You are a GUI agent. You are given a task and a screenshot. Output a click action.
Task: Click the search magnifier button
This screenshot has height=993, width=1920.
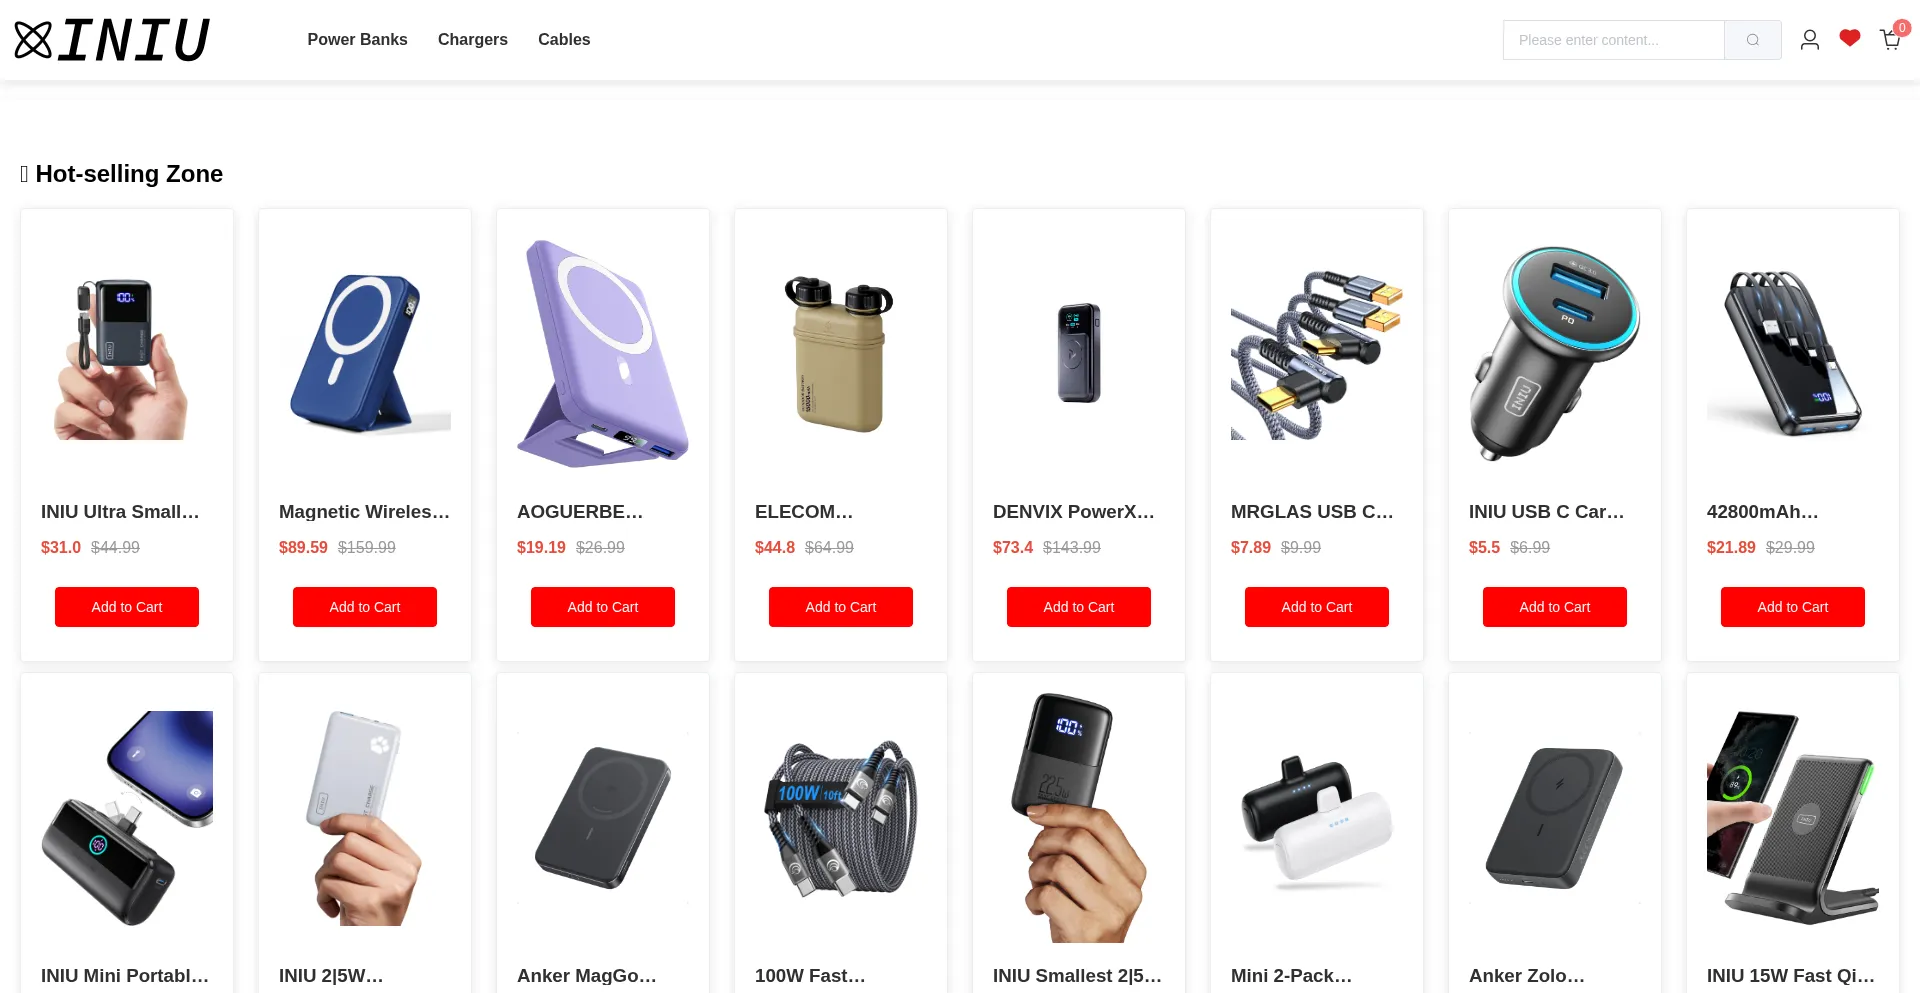(x=1753, y=40)
